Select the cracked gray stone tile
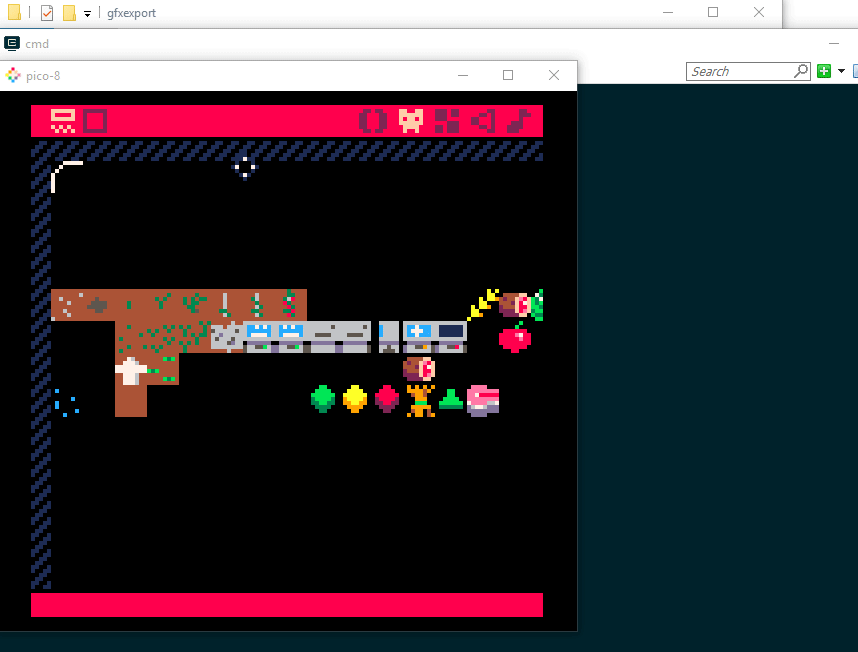 [x=227, y=337]
